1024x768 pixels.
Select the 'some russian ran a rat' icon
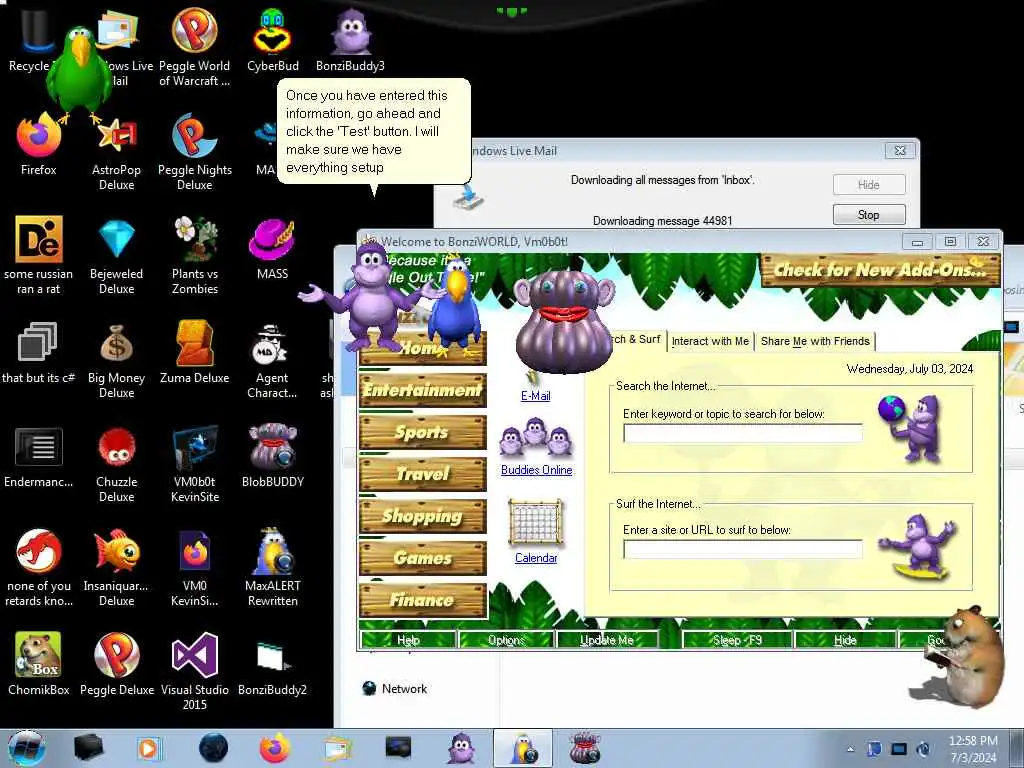click(39, 255)
